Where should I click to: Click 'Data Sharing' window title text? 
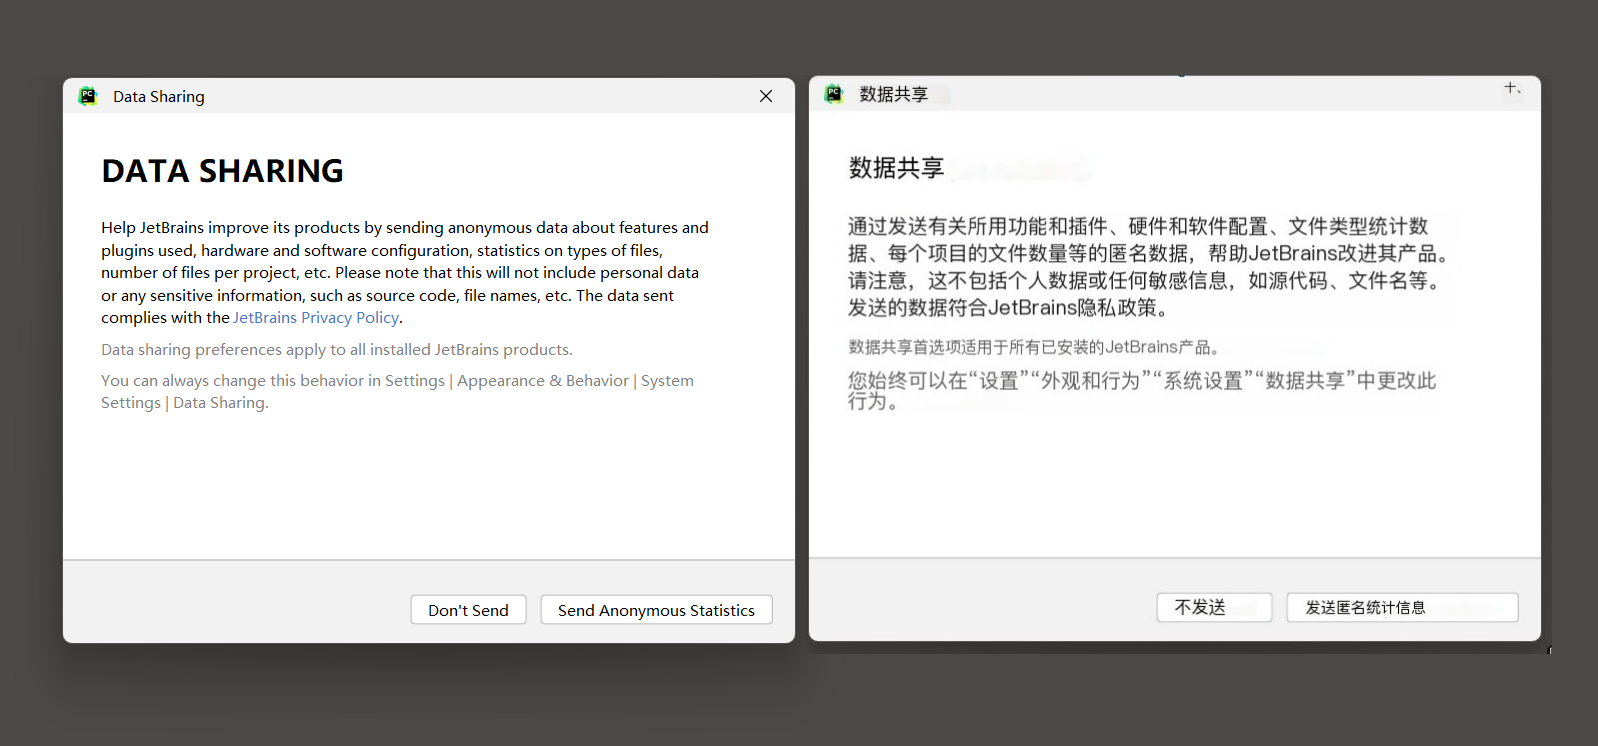tap(159, 97)
